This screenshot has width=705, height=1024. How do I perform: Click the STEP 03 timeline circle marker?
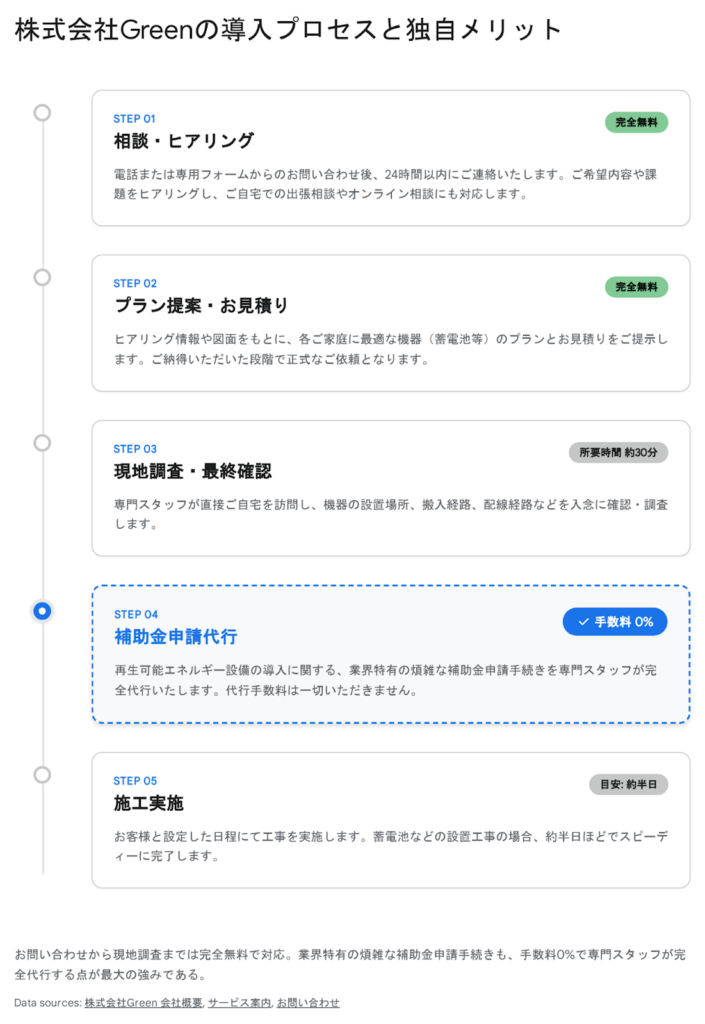[x=42, y=442]
